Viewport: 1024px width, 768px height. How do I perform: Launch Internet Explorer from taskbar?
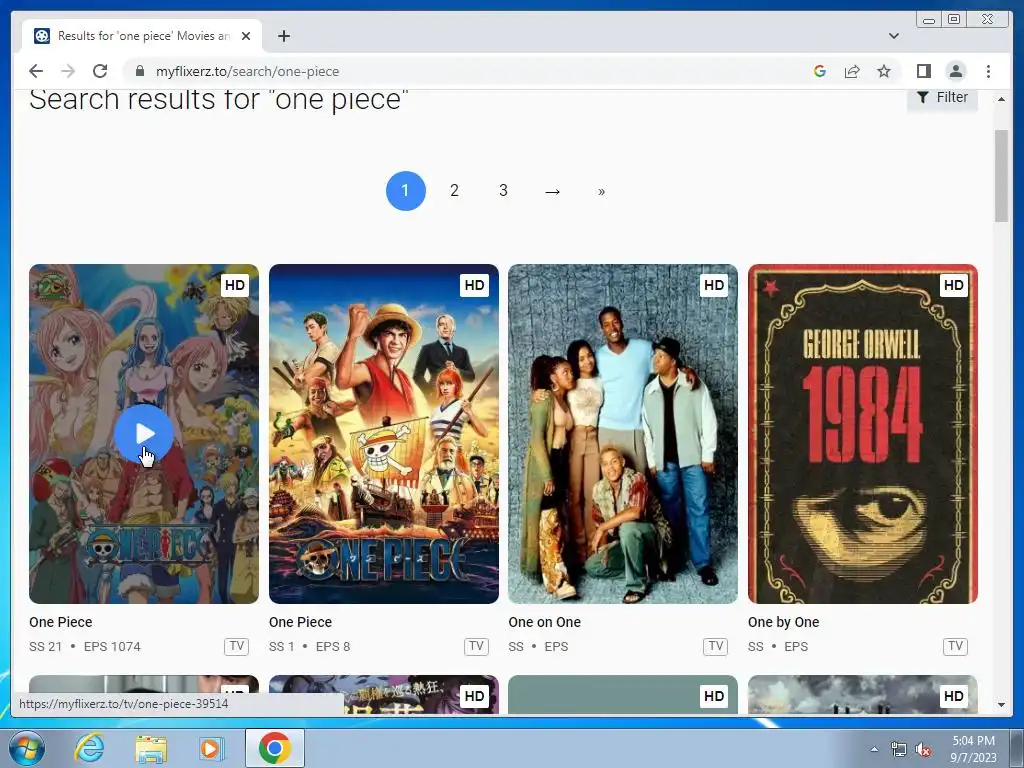(x=89, y=748)
